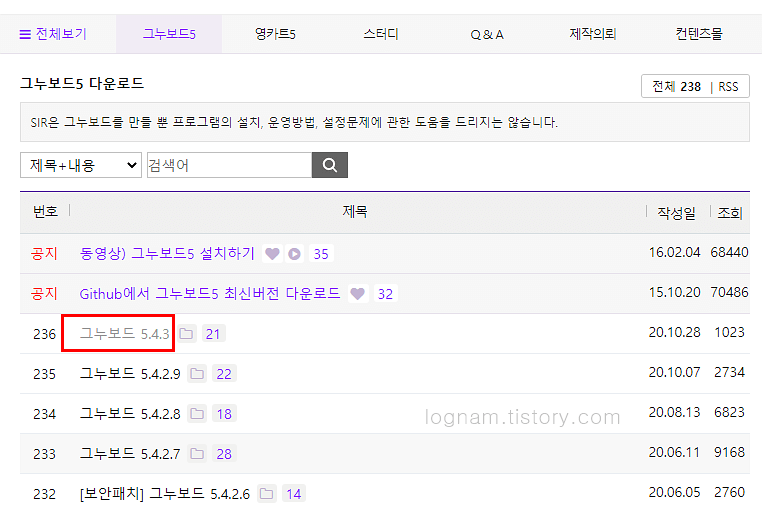The width and height of the screenshot is (762, 509).
Task: Open the 제목+내용 search type dropdown
Action: coord(81,165)
